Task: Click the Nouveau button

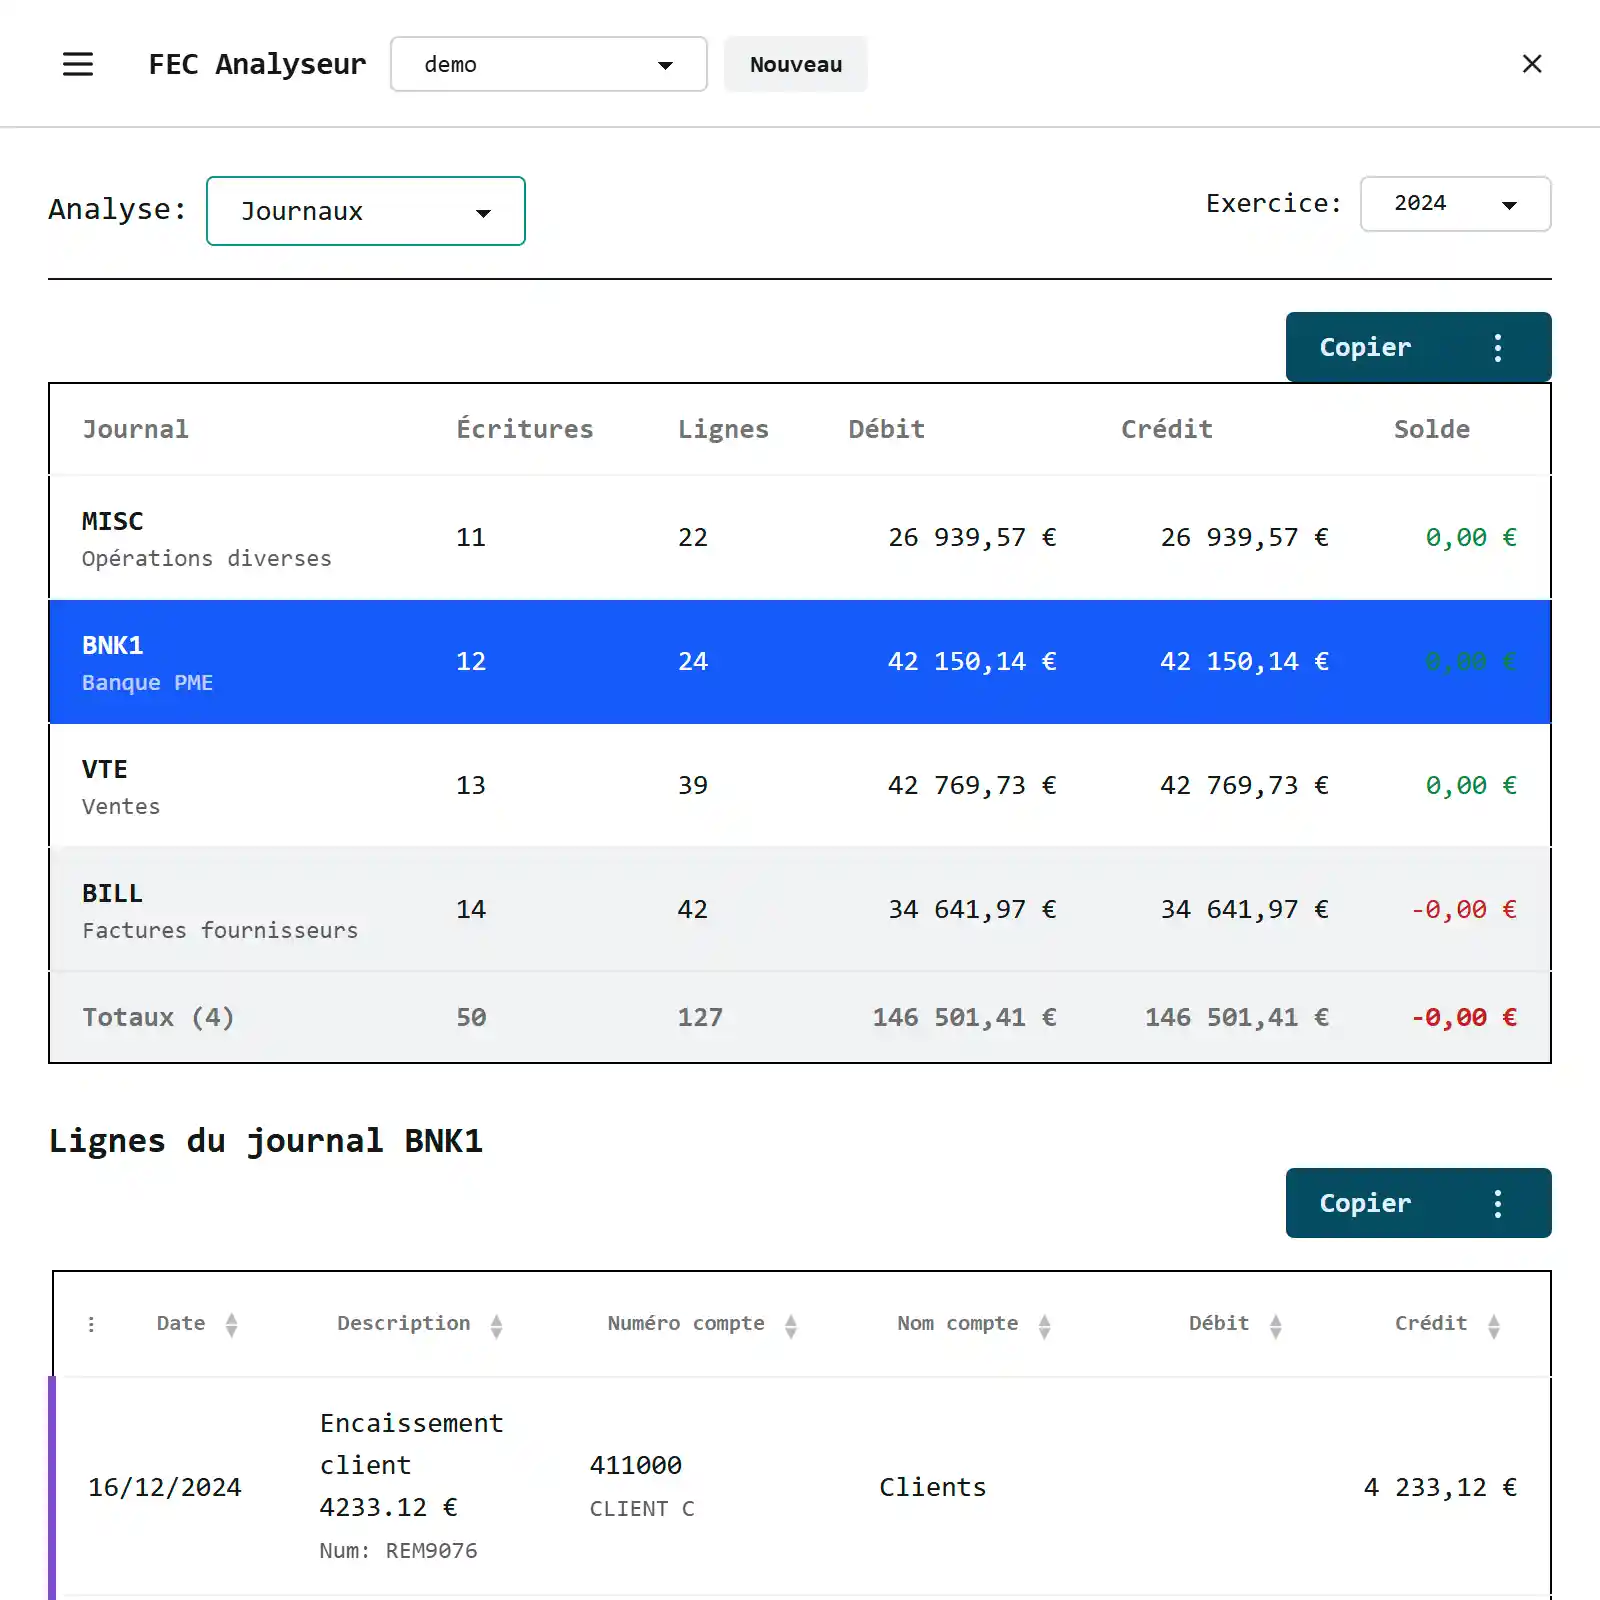Action: (x=795, y=64)
